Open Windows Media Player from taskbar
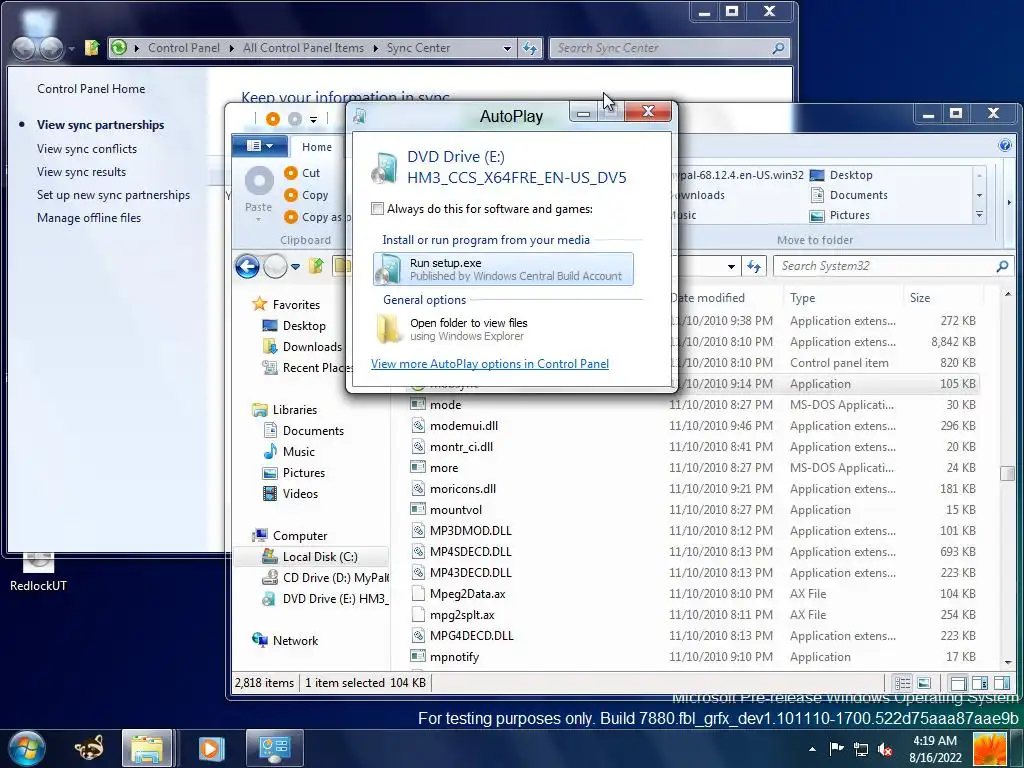This screenshot has width=1024, height=768. coord(210,748)
